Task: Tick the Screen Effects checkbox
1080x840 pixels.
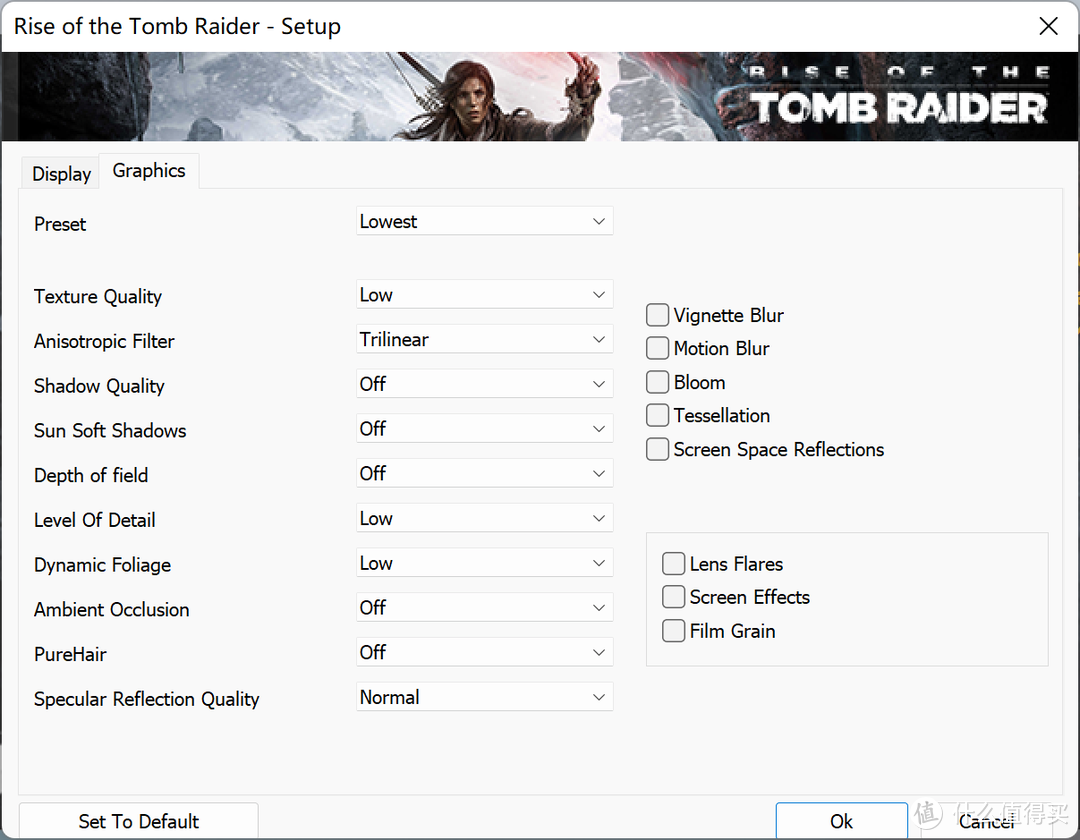Action: (674, 597)
